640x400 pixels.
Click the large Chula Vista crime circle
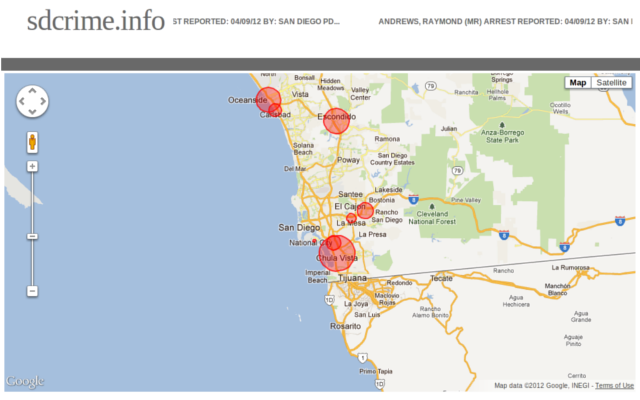[337, 253]
